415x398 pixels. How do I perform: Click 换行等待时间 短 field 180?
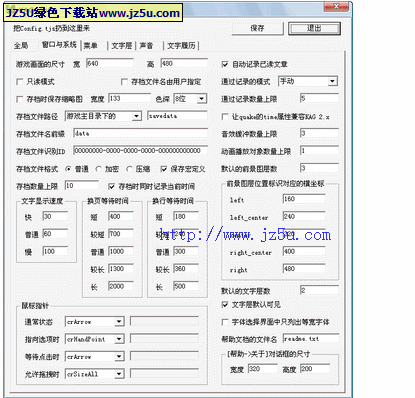[186, 216]
